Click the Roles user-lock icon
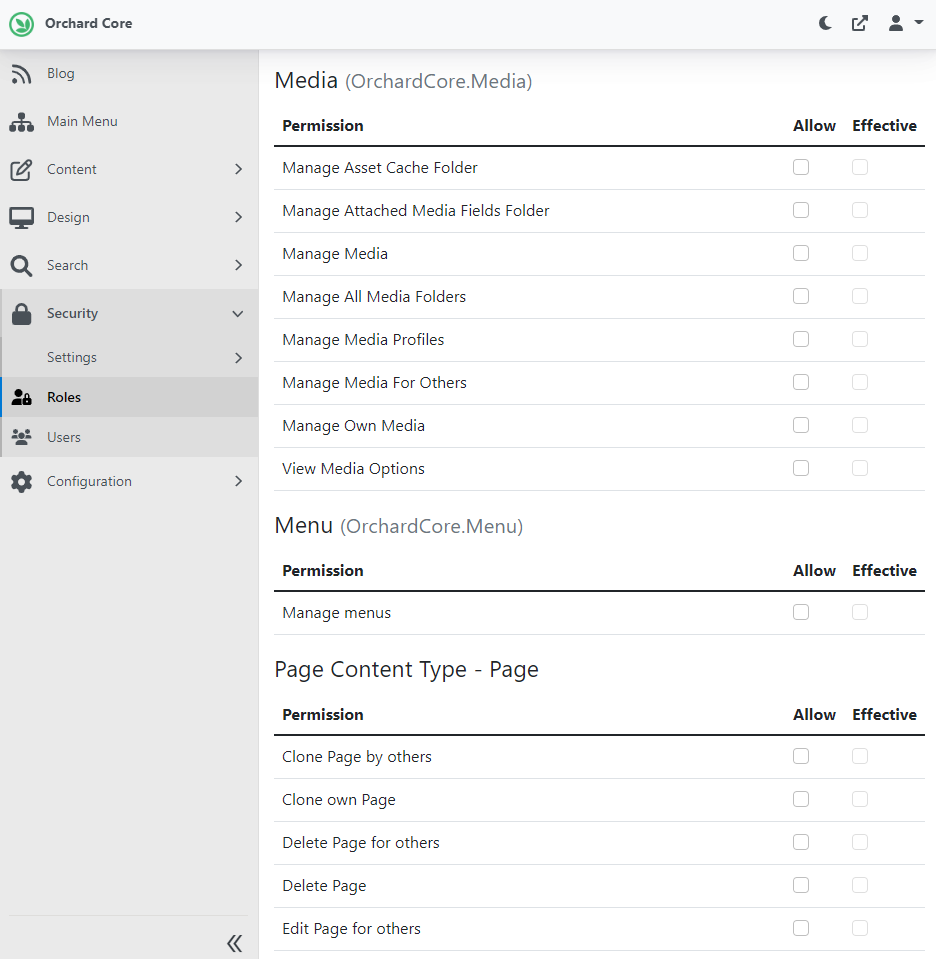This screenshot has width=936, height=959. point(21,398)
